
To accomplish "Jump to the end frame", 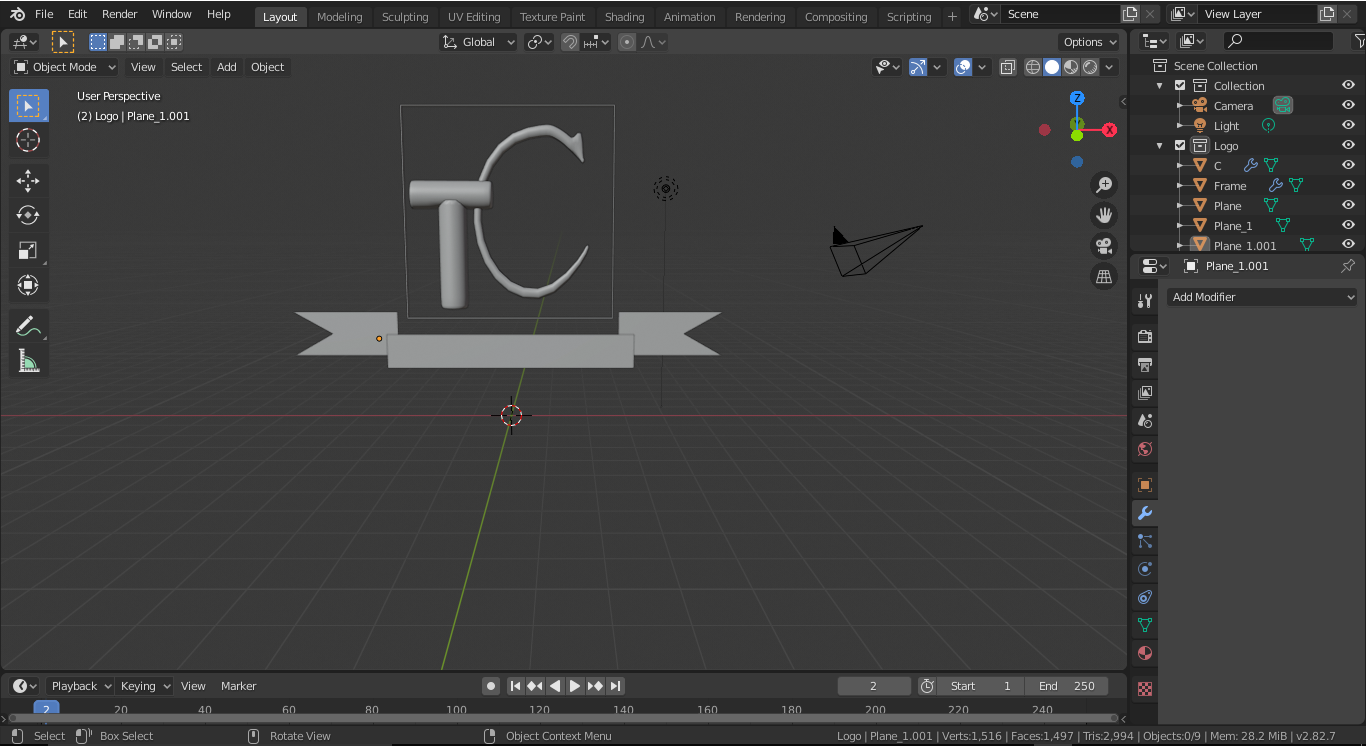I will (x=616, y=686).
